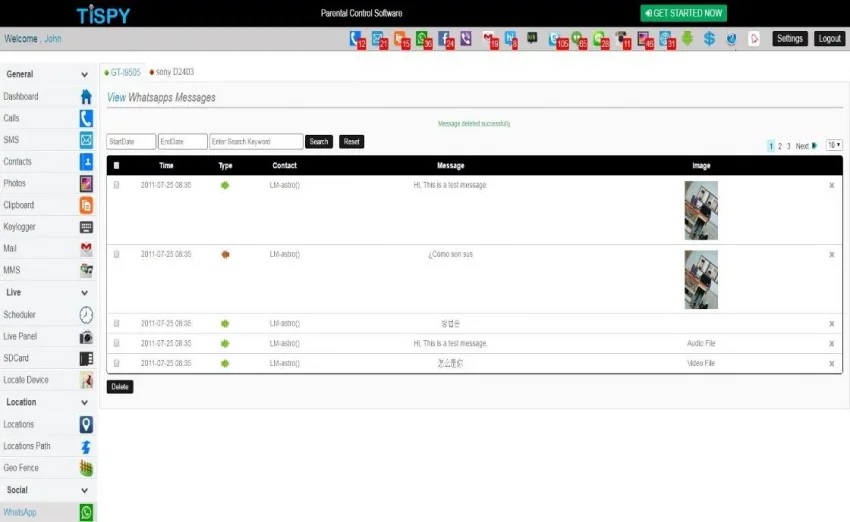Go to page 3 of messages
The width and height of the screenshot is (850, 522).
coord(788,146)
